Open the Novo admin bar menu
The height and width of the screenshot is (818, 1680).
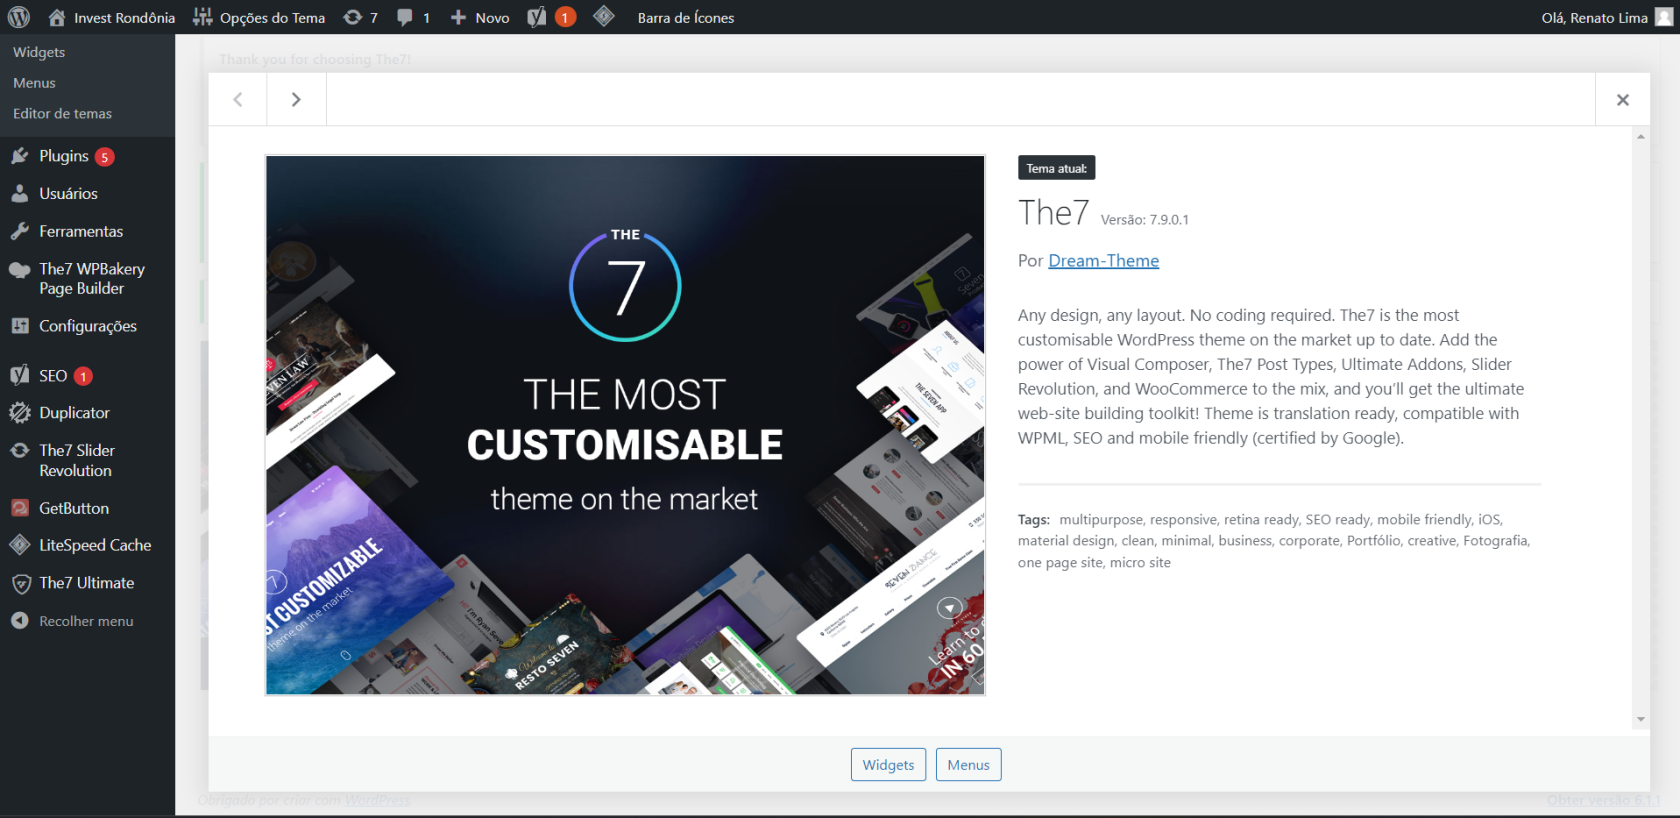click(480, 17)
